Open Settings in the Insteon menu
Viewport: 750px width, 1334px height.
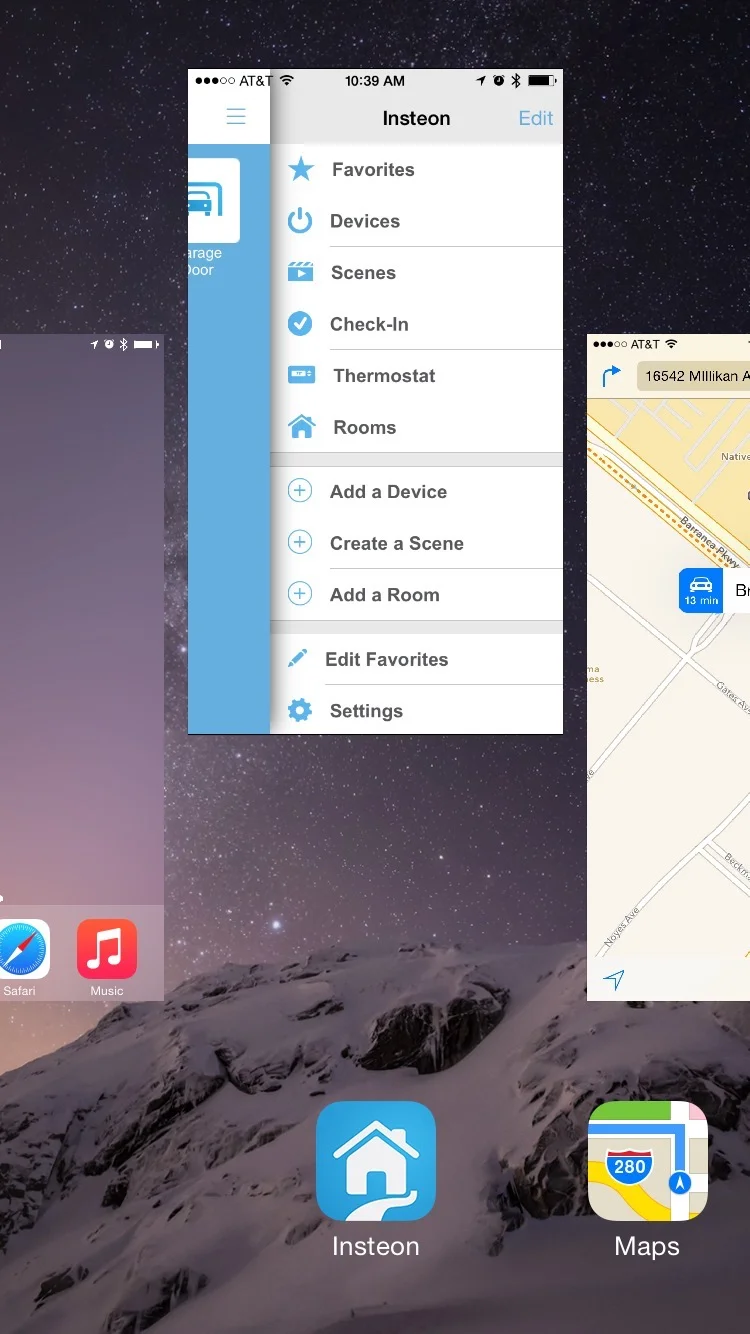click(x=416, y=710)
